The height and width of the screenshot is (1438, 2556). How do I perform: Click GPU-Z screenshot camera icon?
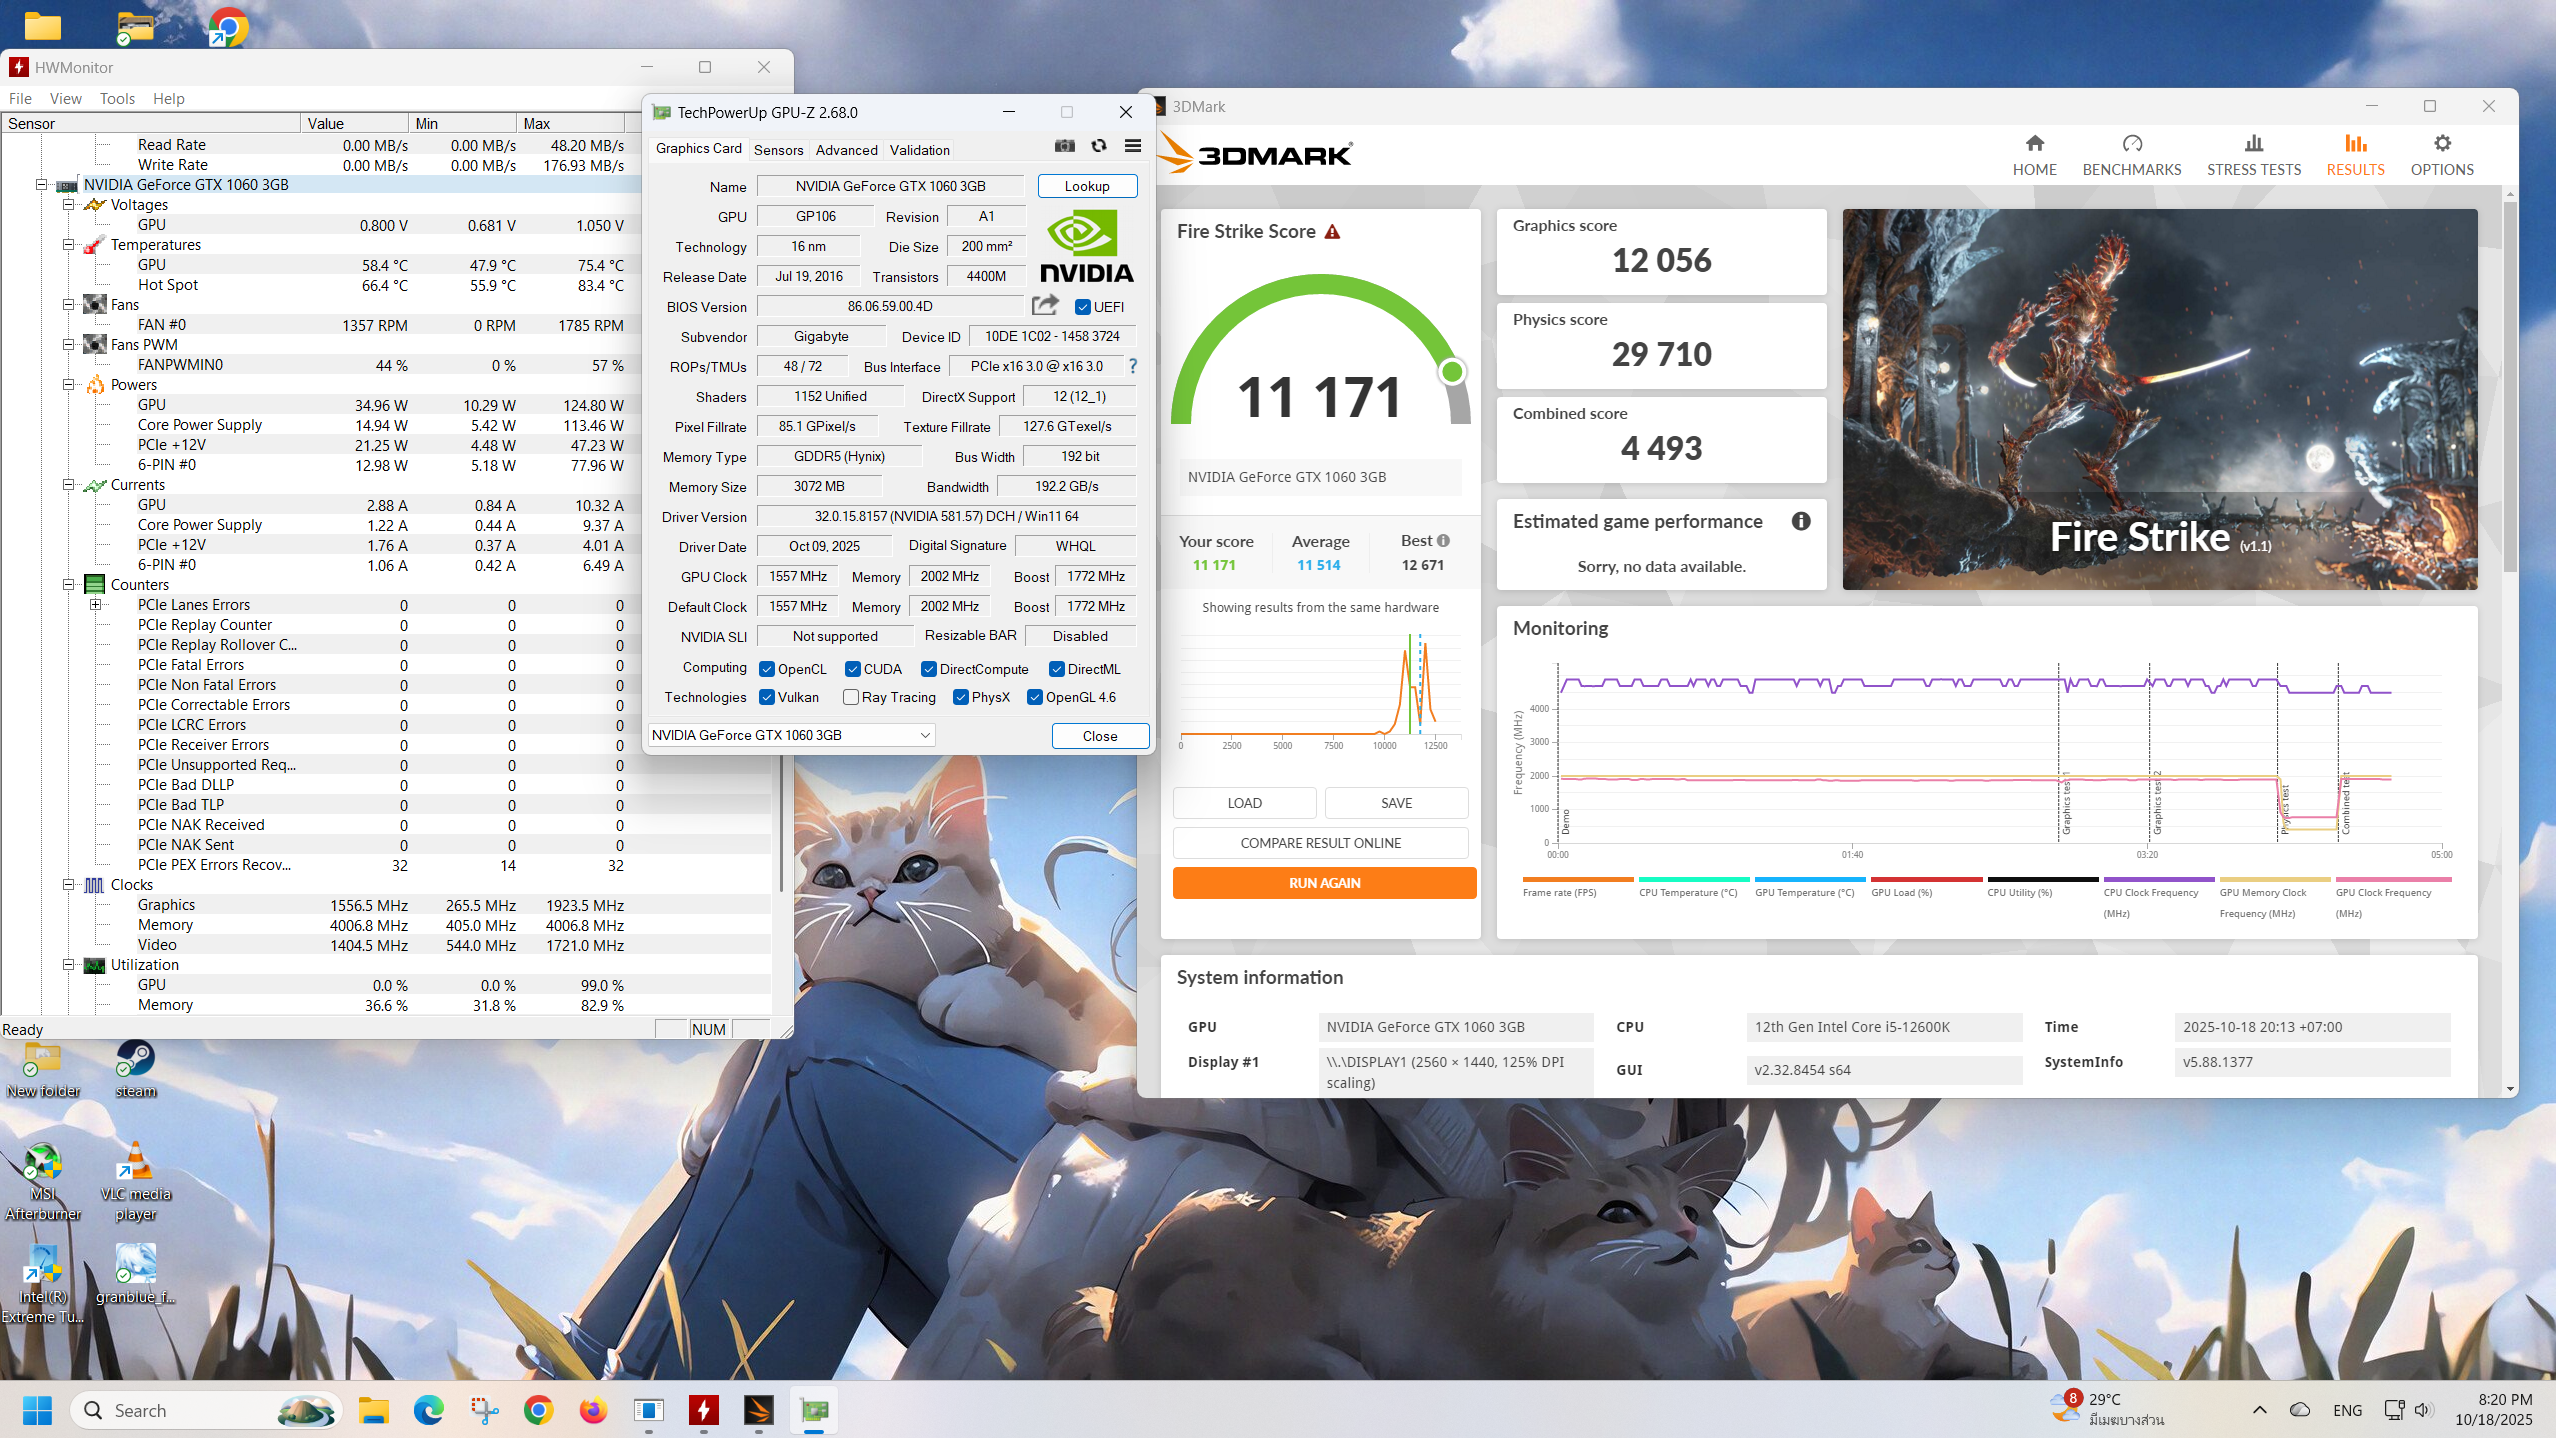tap(1064, 147)
